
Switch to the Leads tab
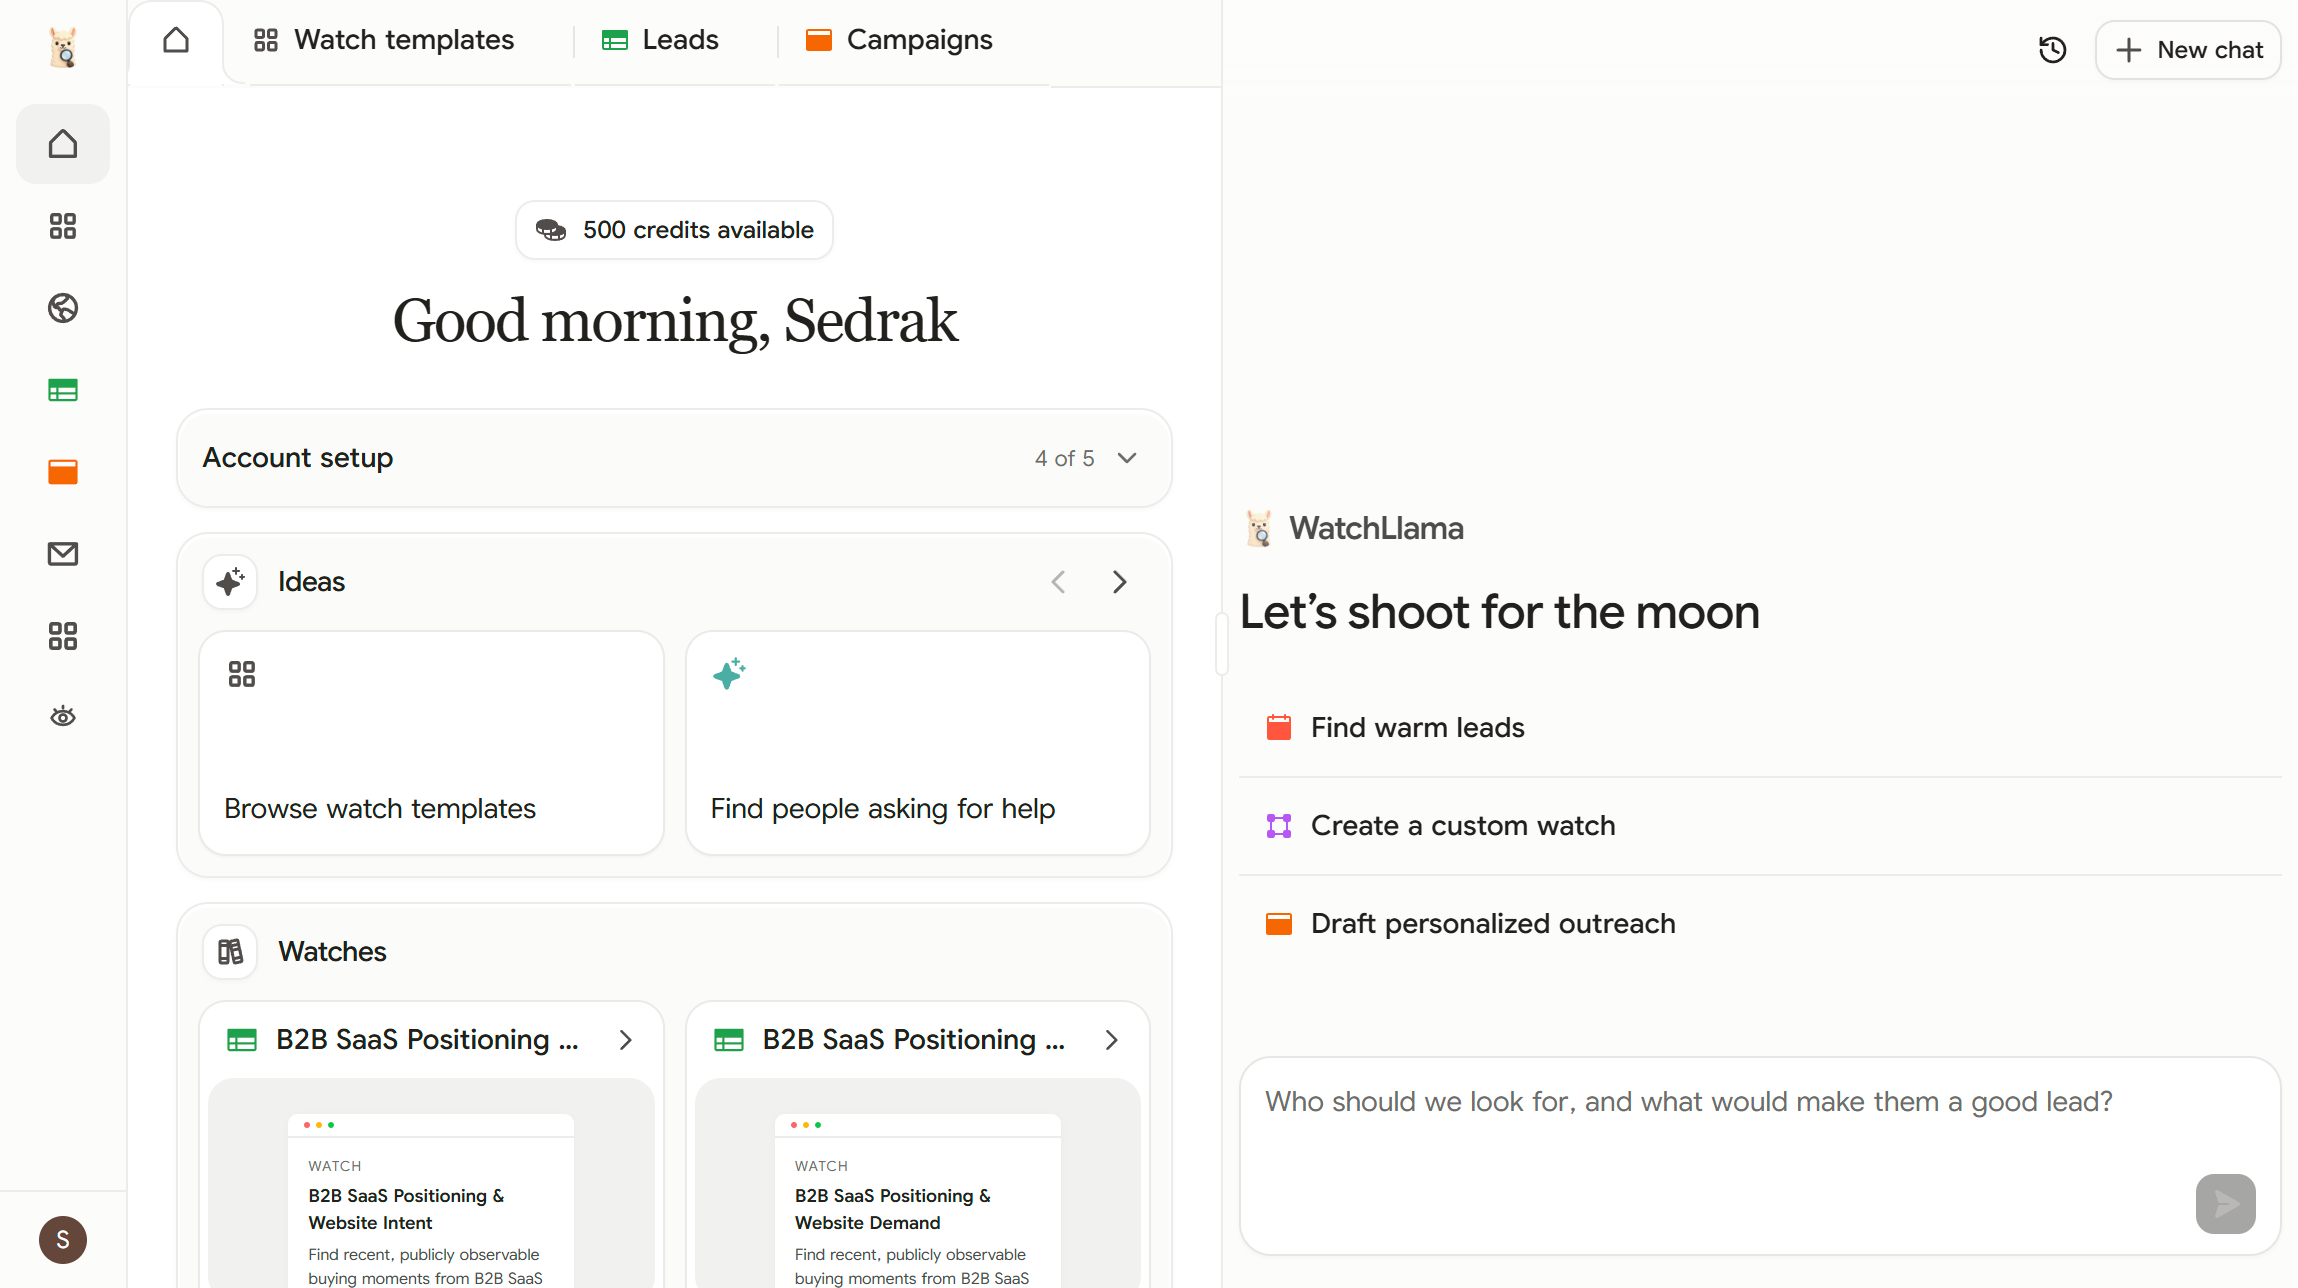(660, 40)
